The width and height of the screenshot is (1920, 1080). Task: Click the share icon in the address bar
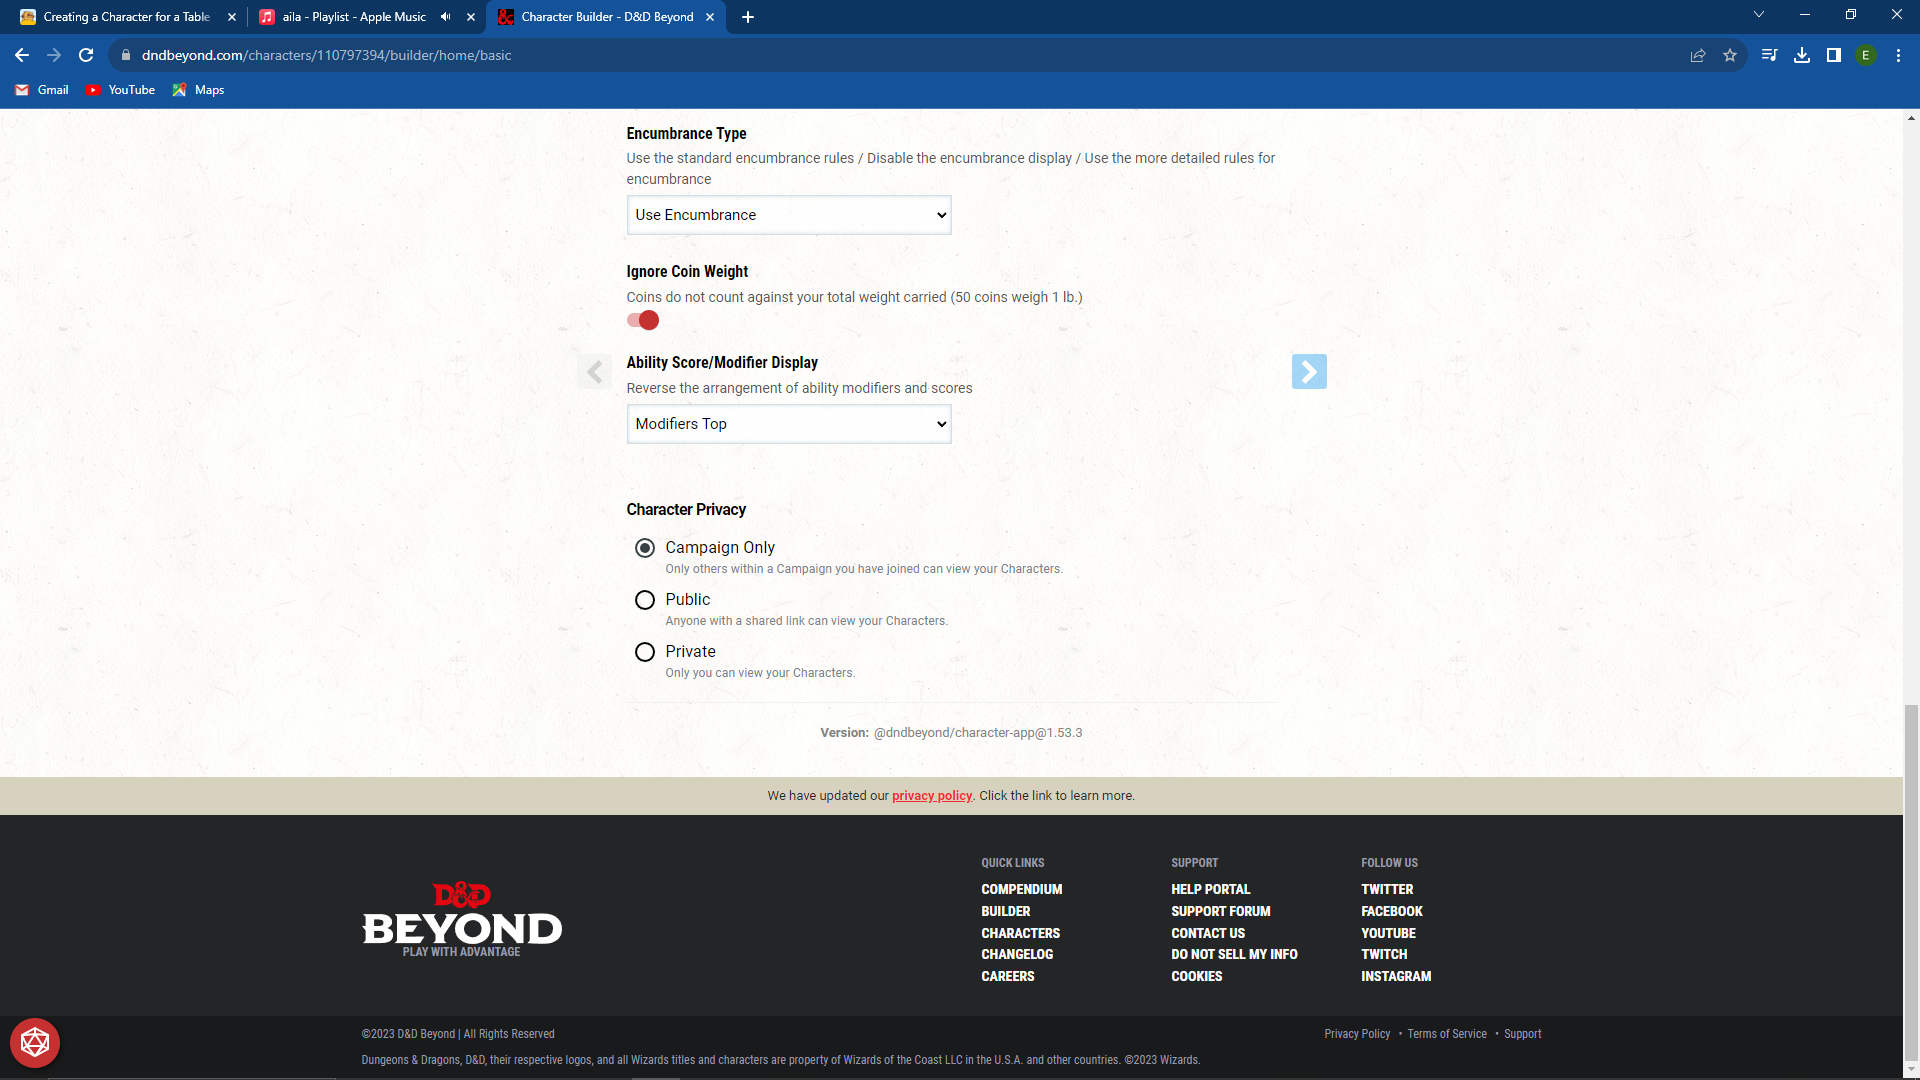1698,55
